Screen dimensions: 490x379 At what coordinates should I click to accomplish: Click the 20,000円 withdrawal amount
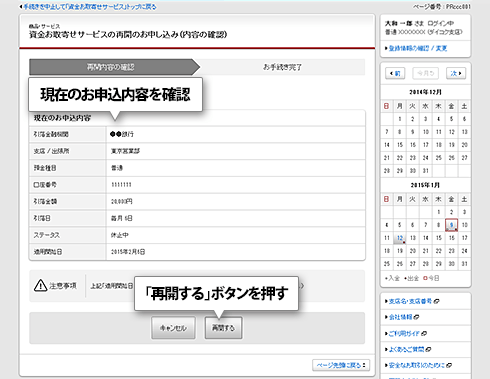click(122, 201)
